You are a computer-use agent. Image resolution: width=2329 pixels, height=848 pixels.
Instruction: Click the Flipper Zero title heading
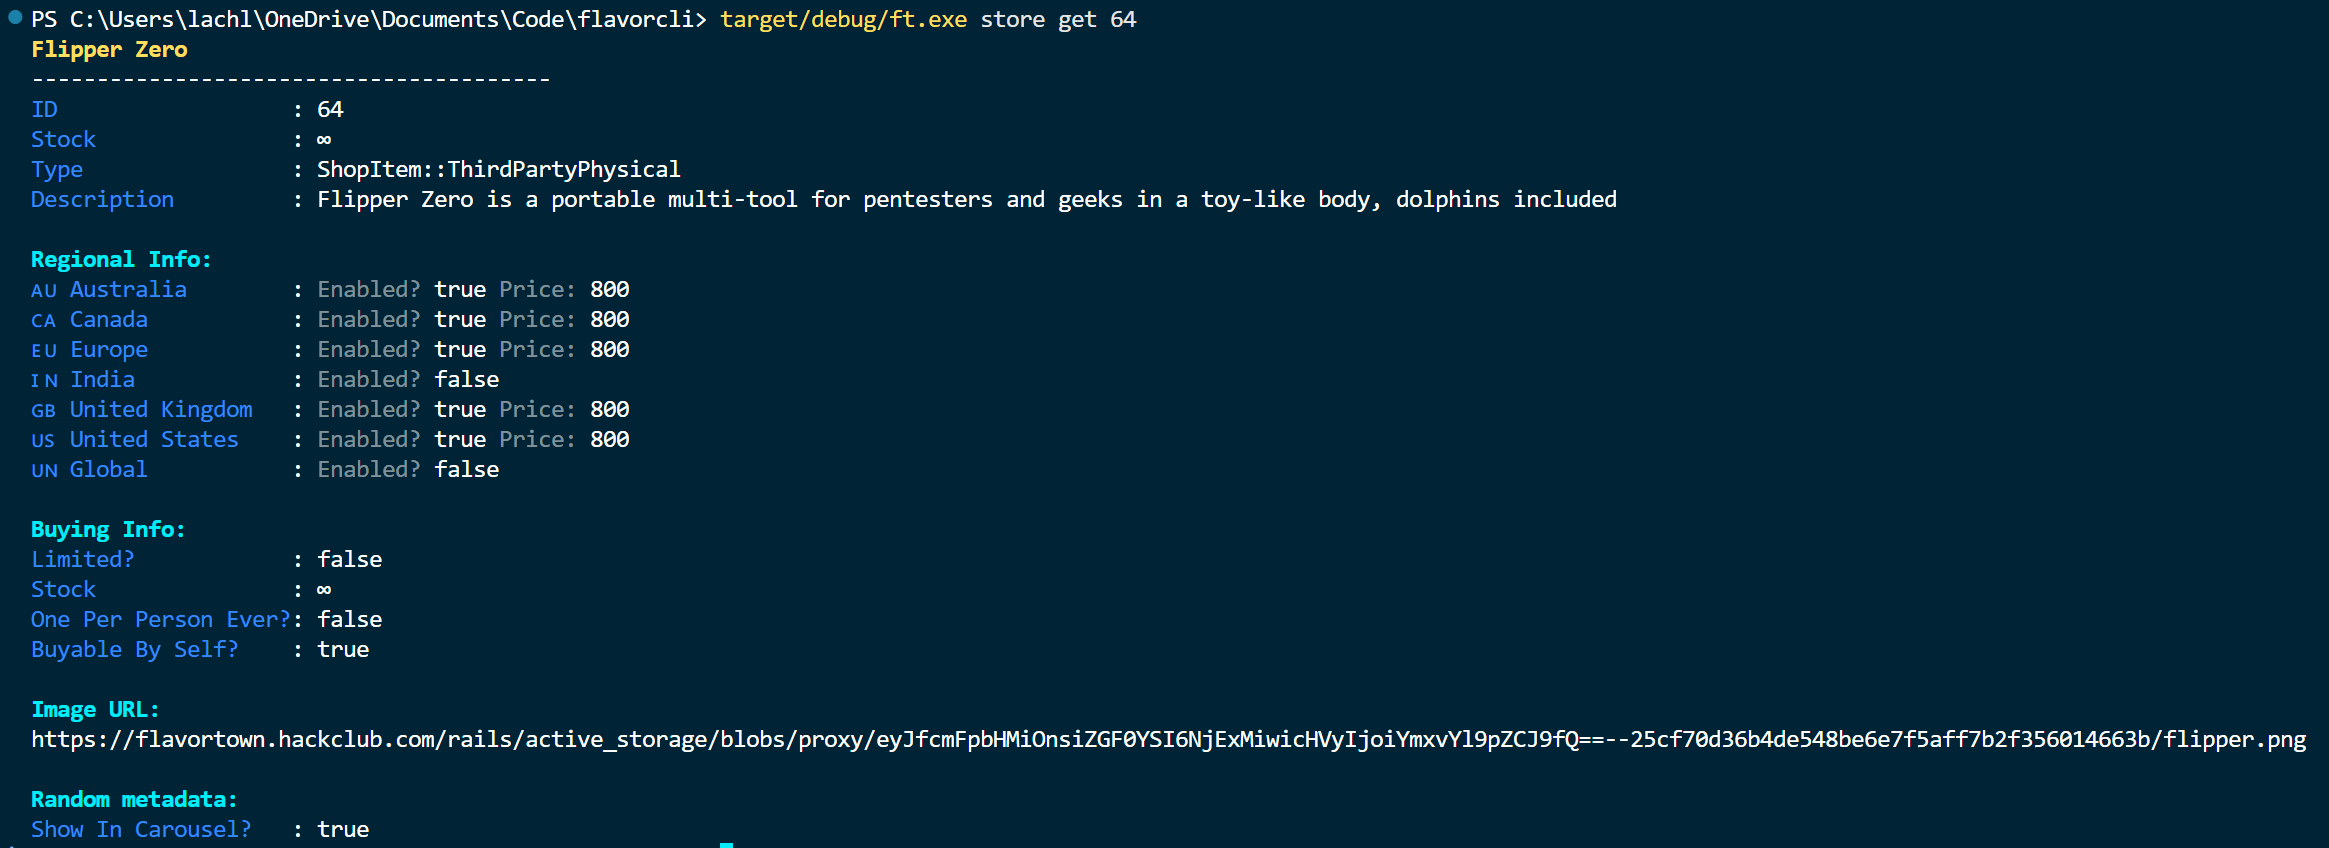[109, 50]
